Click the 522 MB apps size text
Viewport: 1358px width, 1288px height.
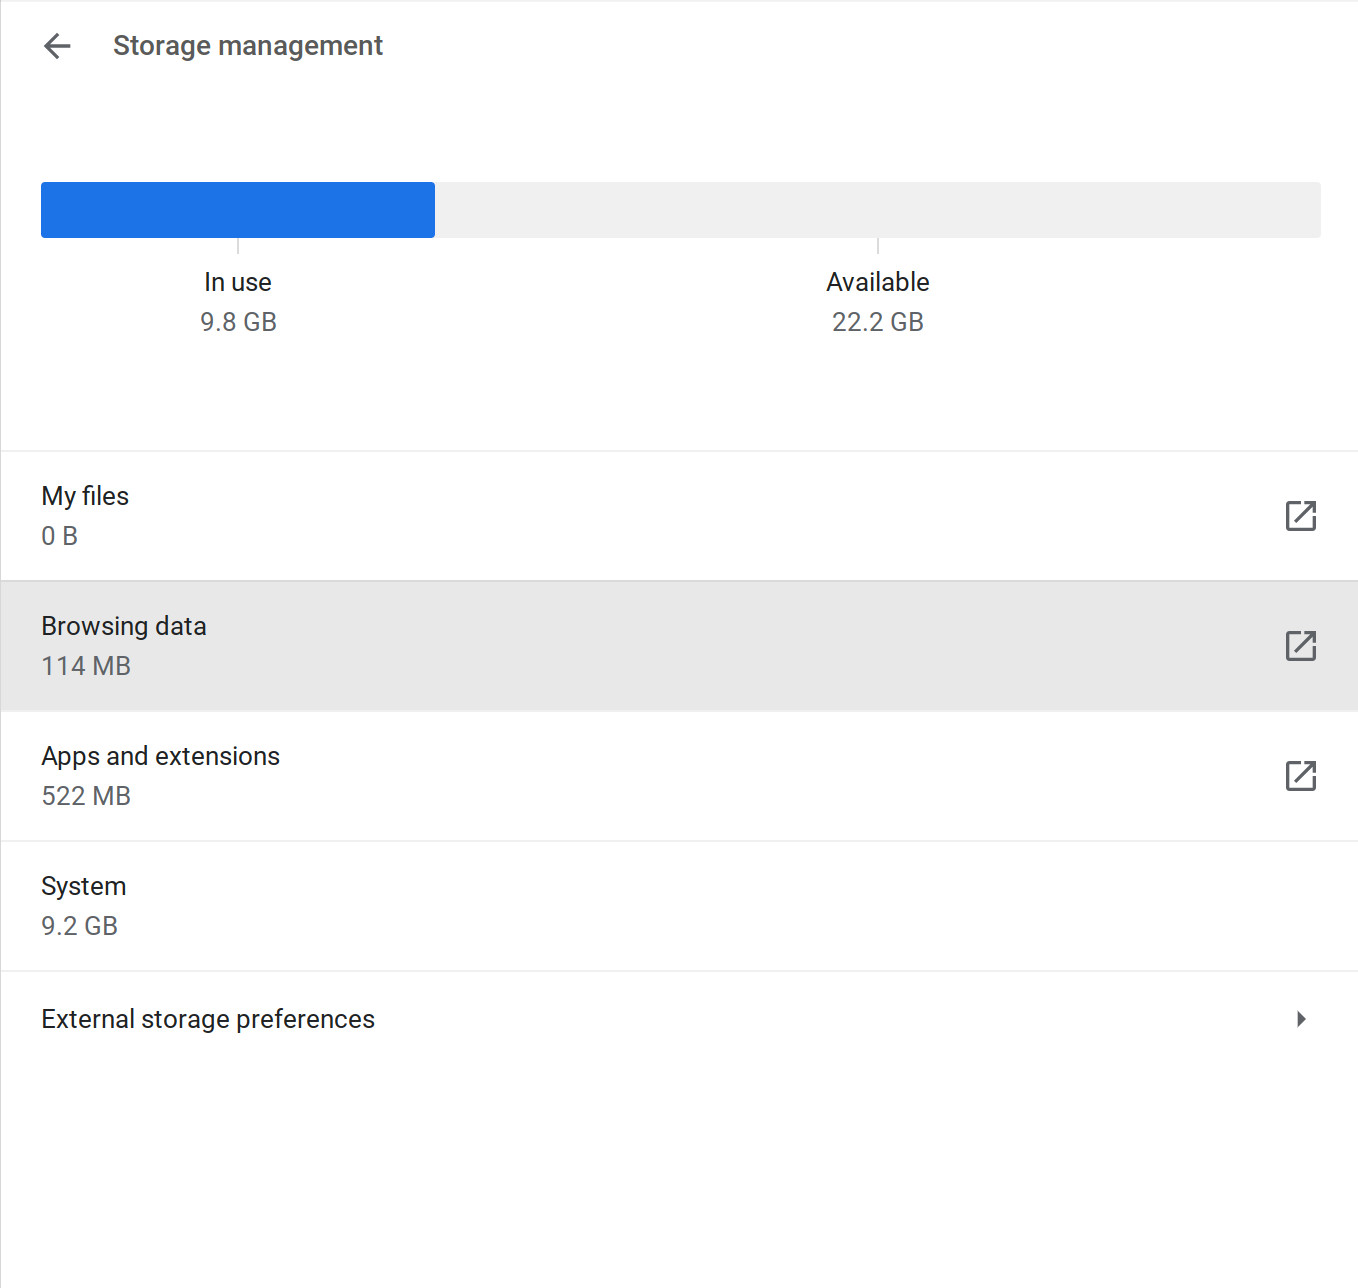coord(86,796)
